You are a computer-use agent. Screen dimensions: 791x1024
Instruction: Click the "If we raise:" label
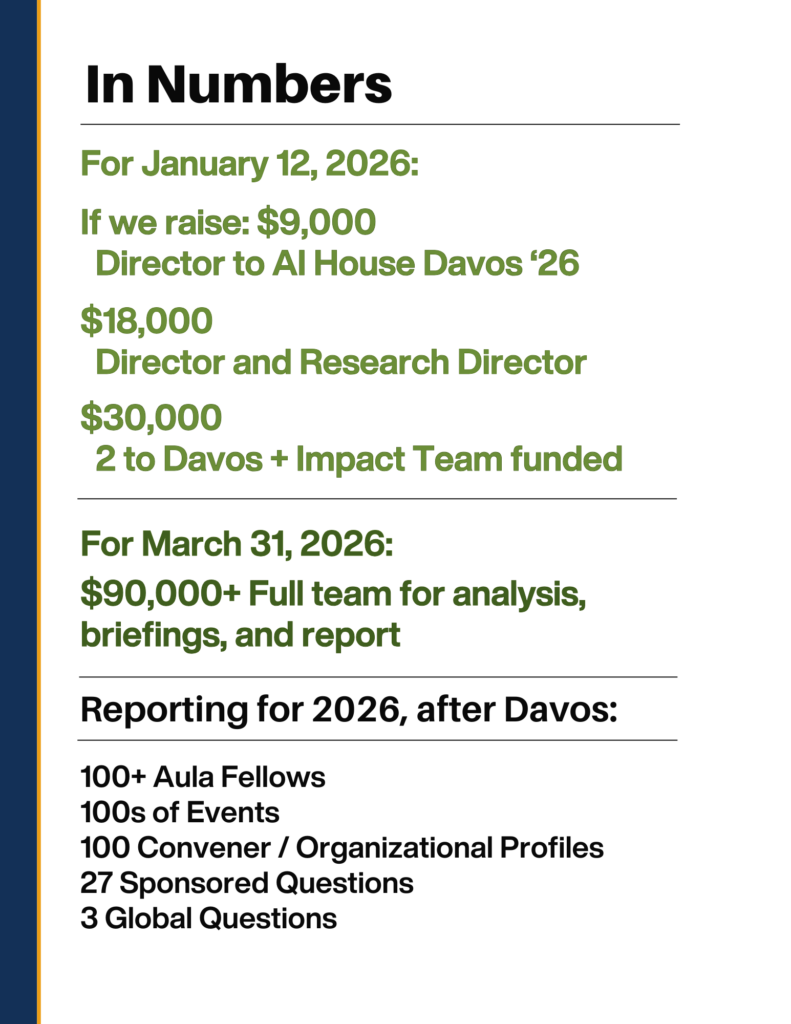pos(165,222)
